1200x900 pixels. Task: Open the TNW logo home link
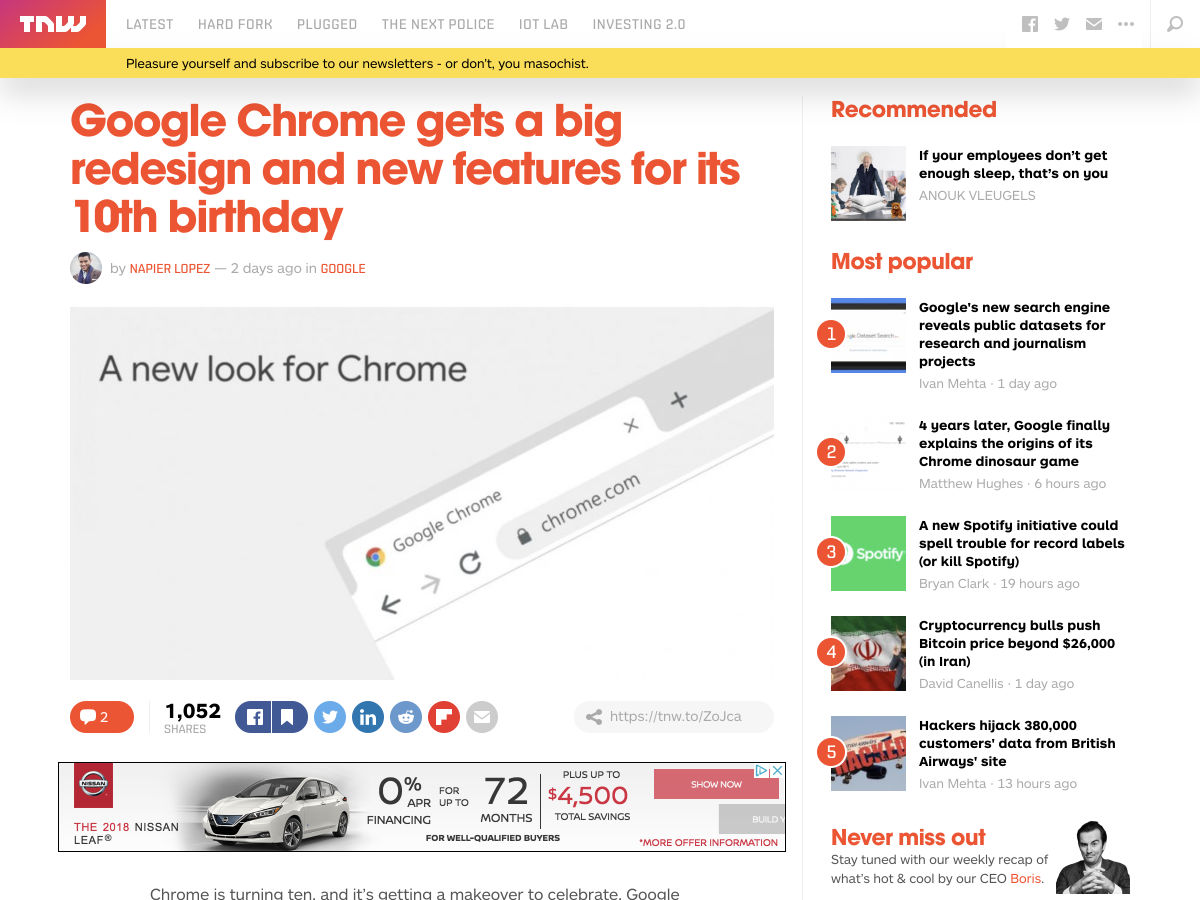(53, 24)
